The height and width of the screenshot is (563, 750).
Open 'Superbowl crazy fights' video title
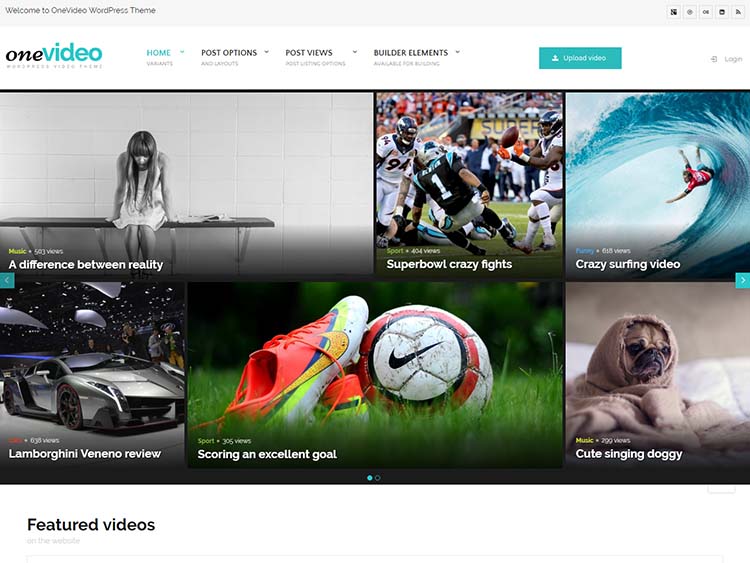pyautogui.click(x=449, y=264)
